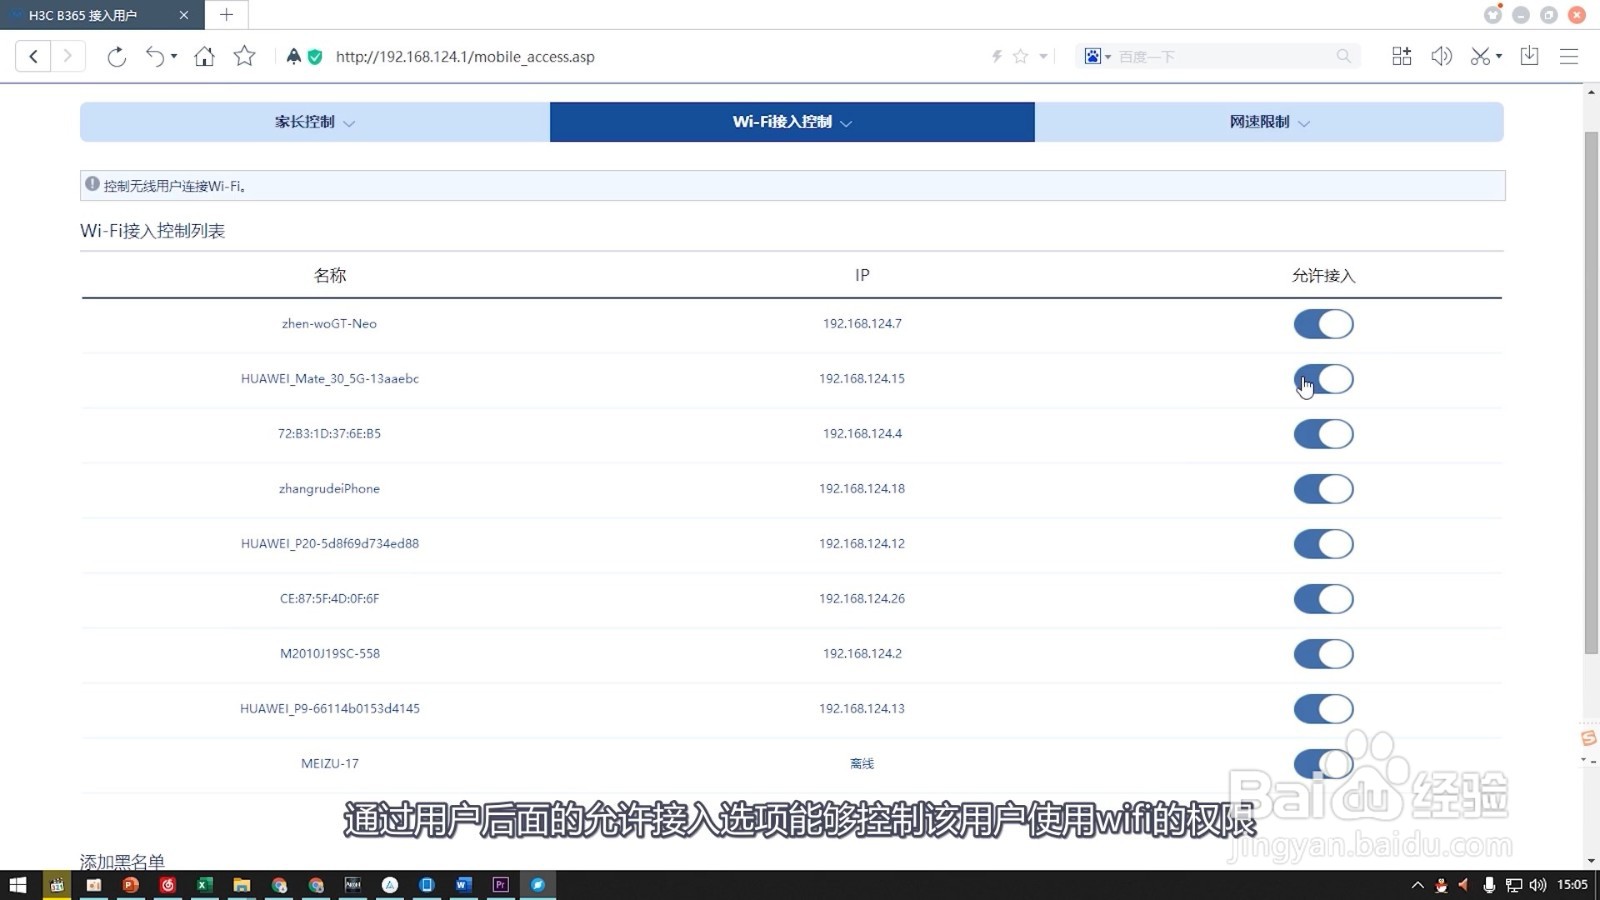Click the 离线 status of MEIZU-17
The image size is (1600, 900).
862,764
